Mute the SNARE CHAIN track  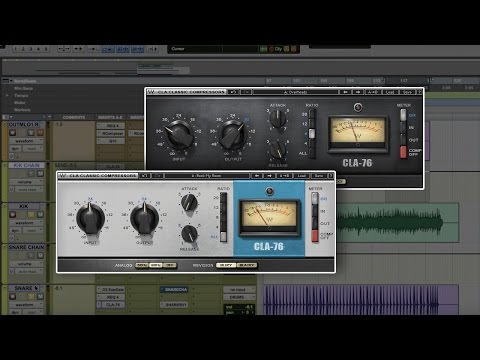click(x=40, y=255)
